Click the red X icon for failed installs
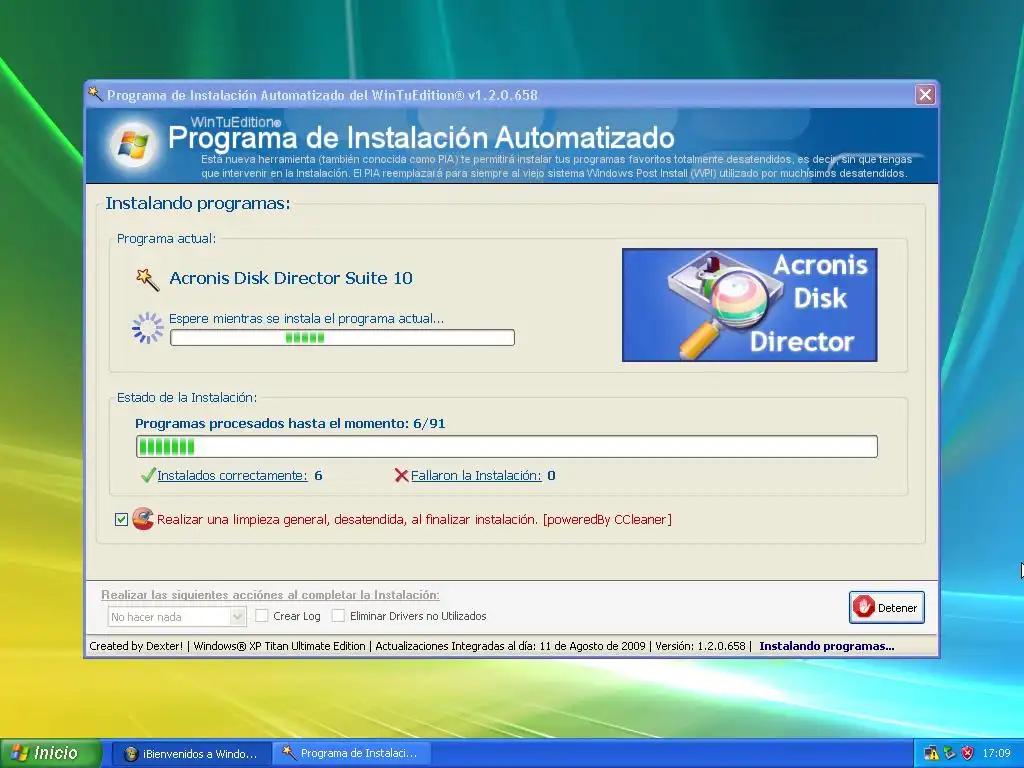The image size is (1024, 768). click(401, 475)
